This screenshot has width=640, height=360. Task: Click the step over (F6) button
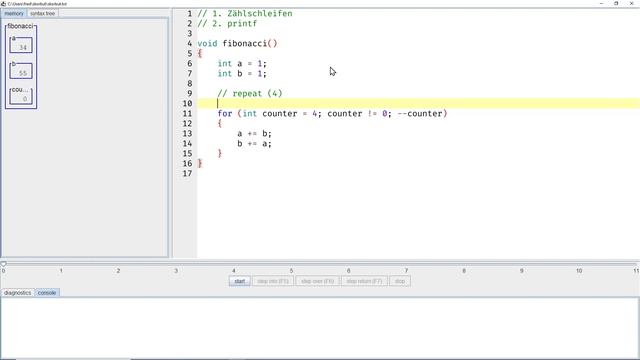click(x=317, y=281)
